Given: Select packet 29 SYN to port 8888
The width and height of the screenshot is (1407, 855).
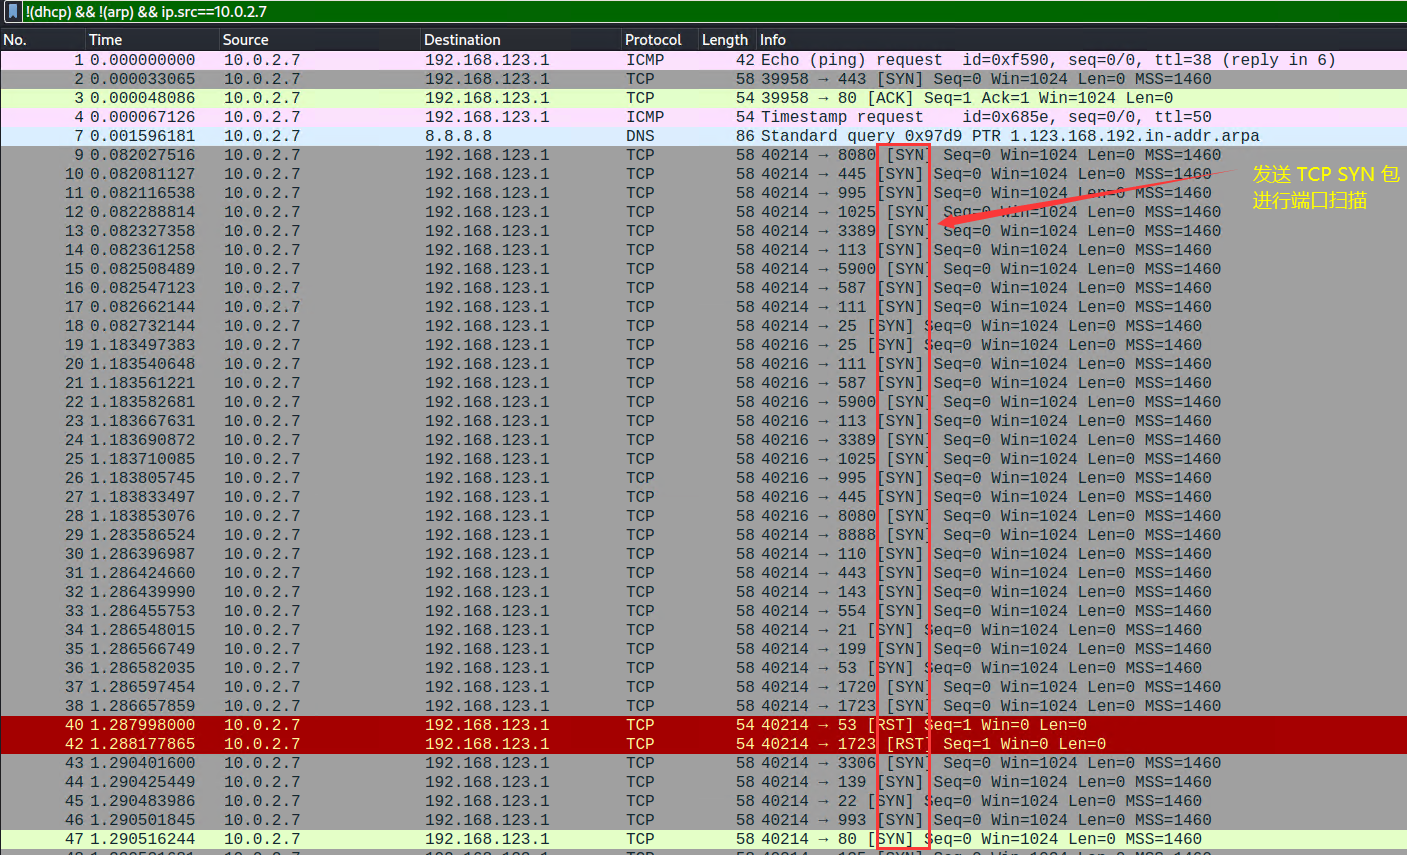Looking at the screenshot, I should [703, 535].
